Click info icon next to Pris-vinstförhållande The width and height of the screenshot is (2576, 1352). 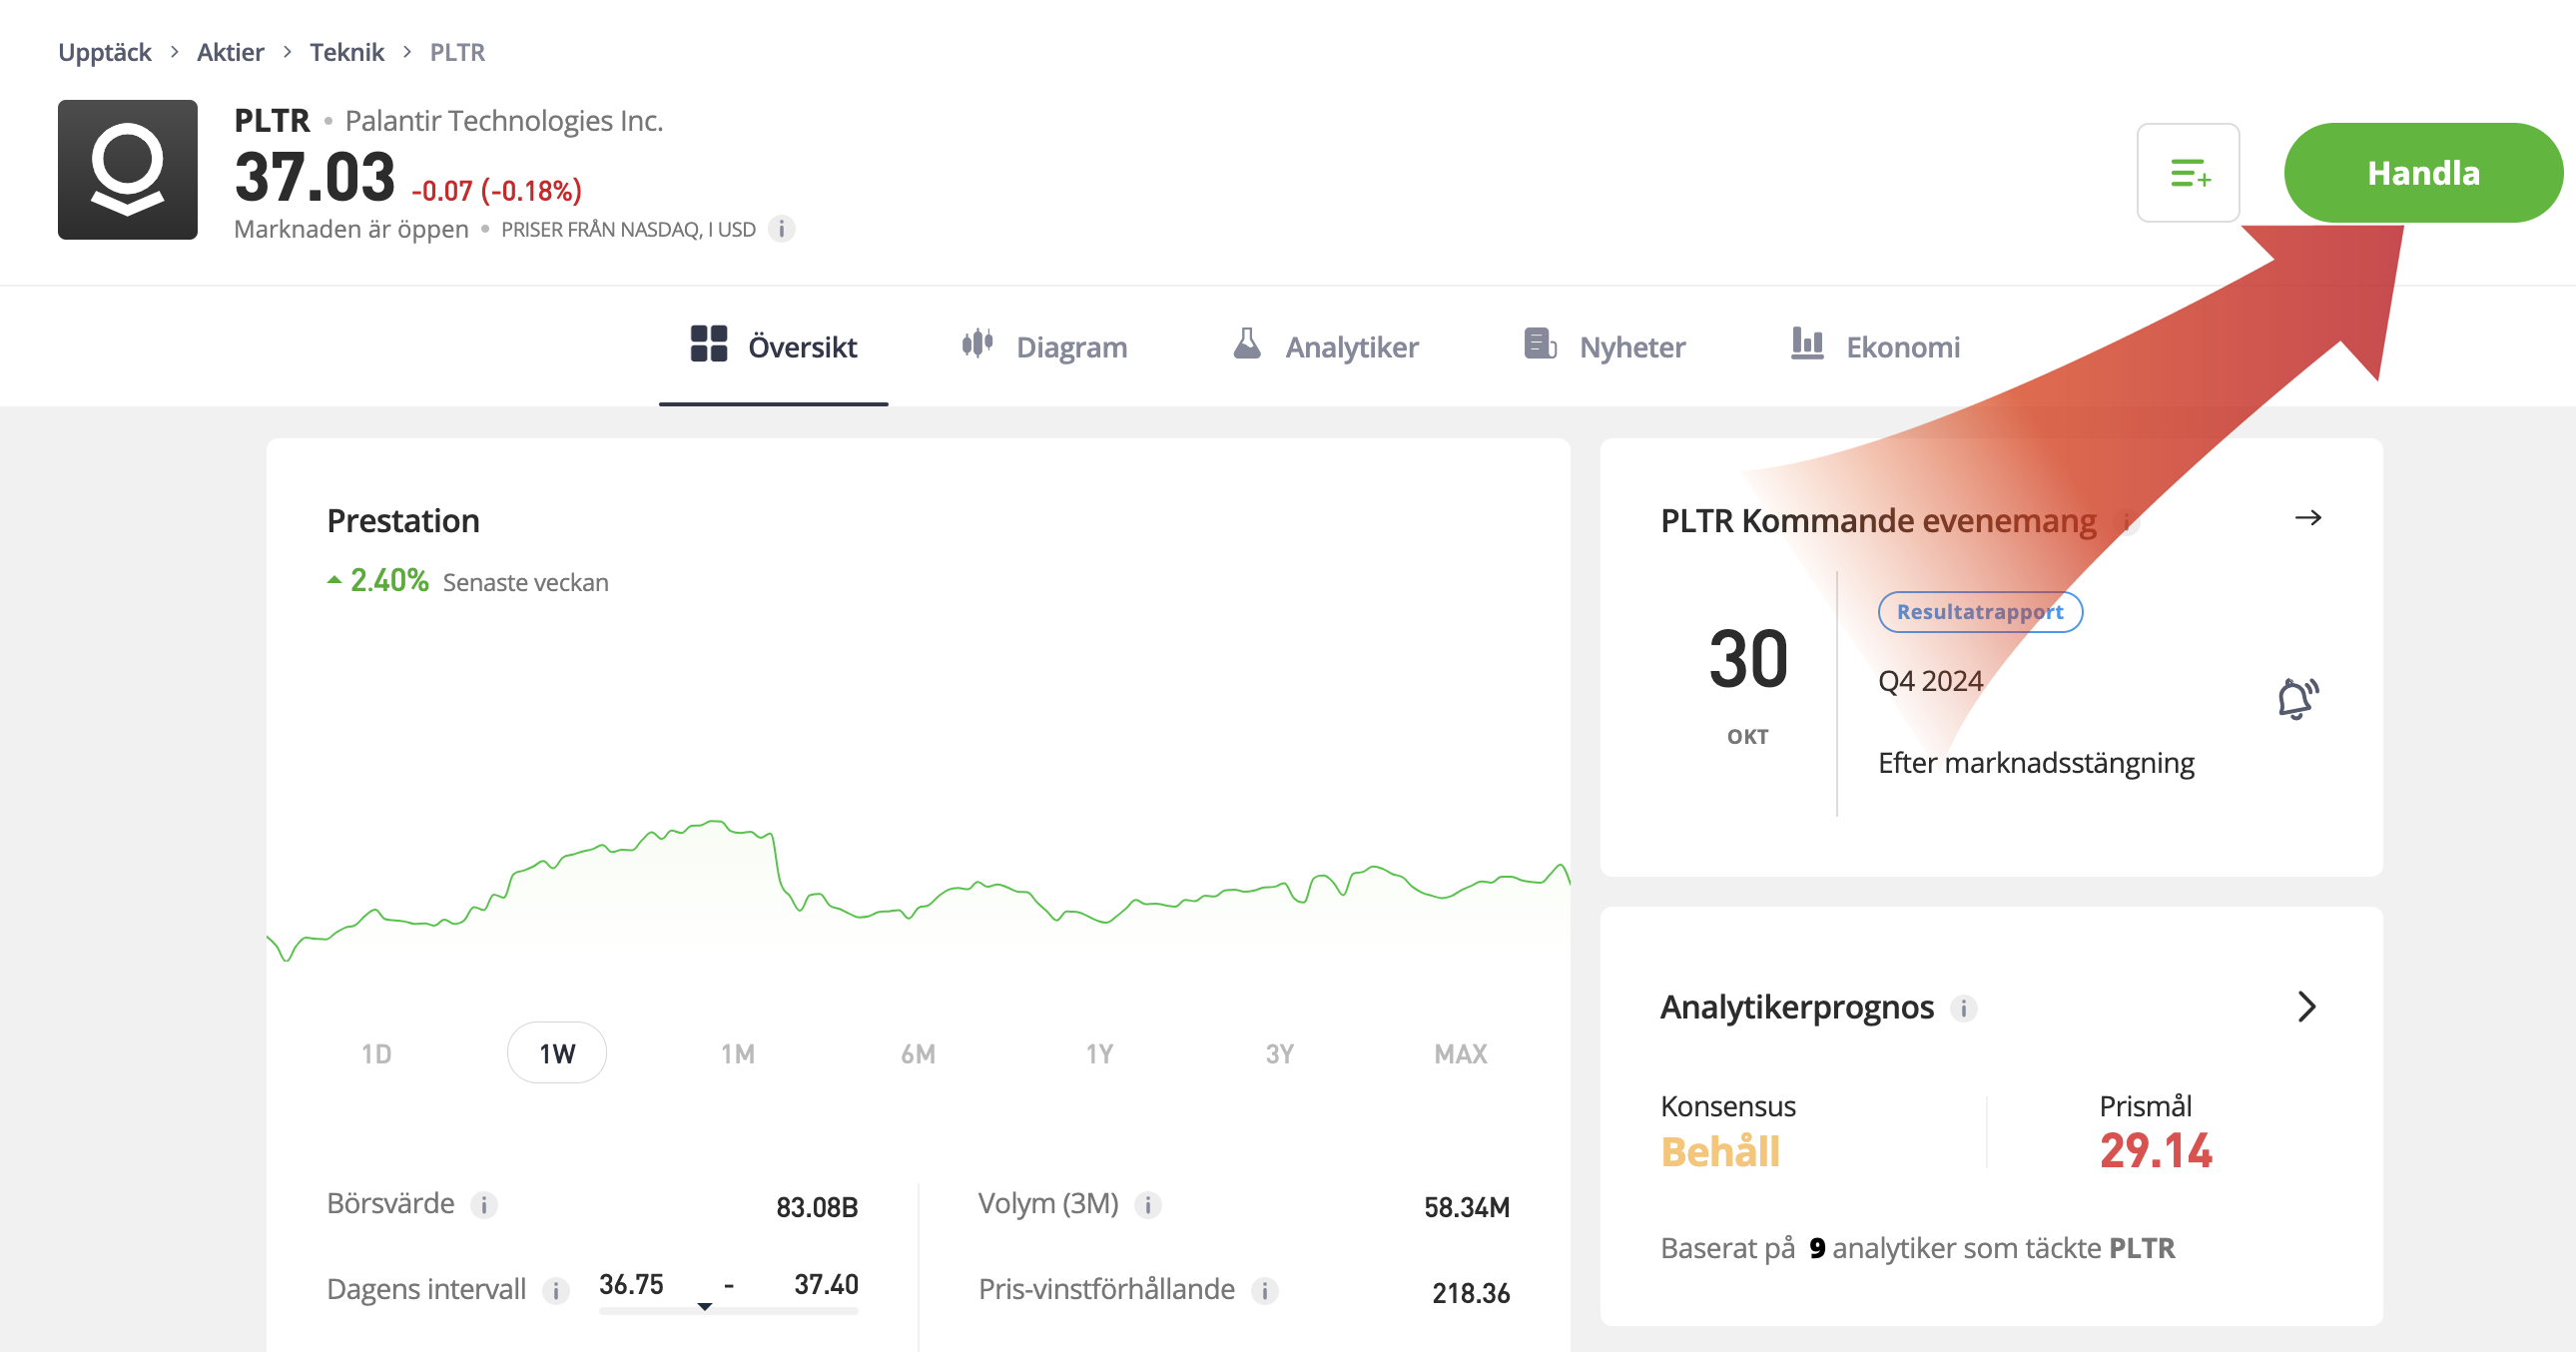click(1264, 1290)
